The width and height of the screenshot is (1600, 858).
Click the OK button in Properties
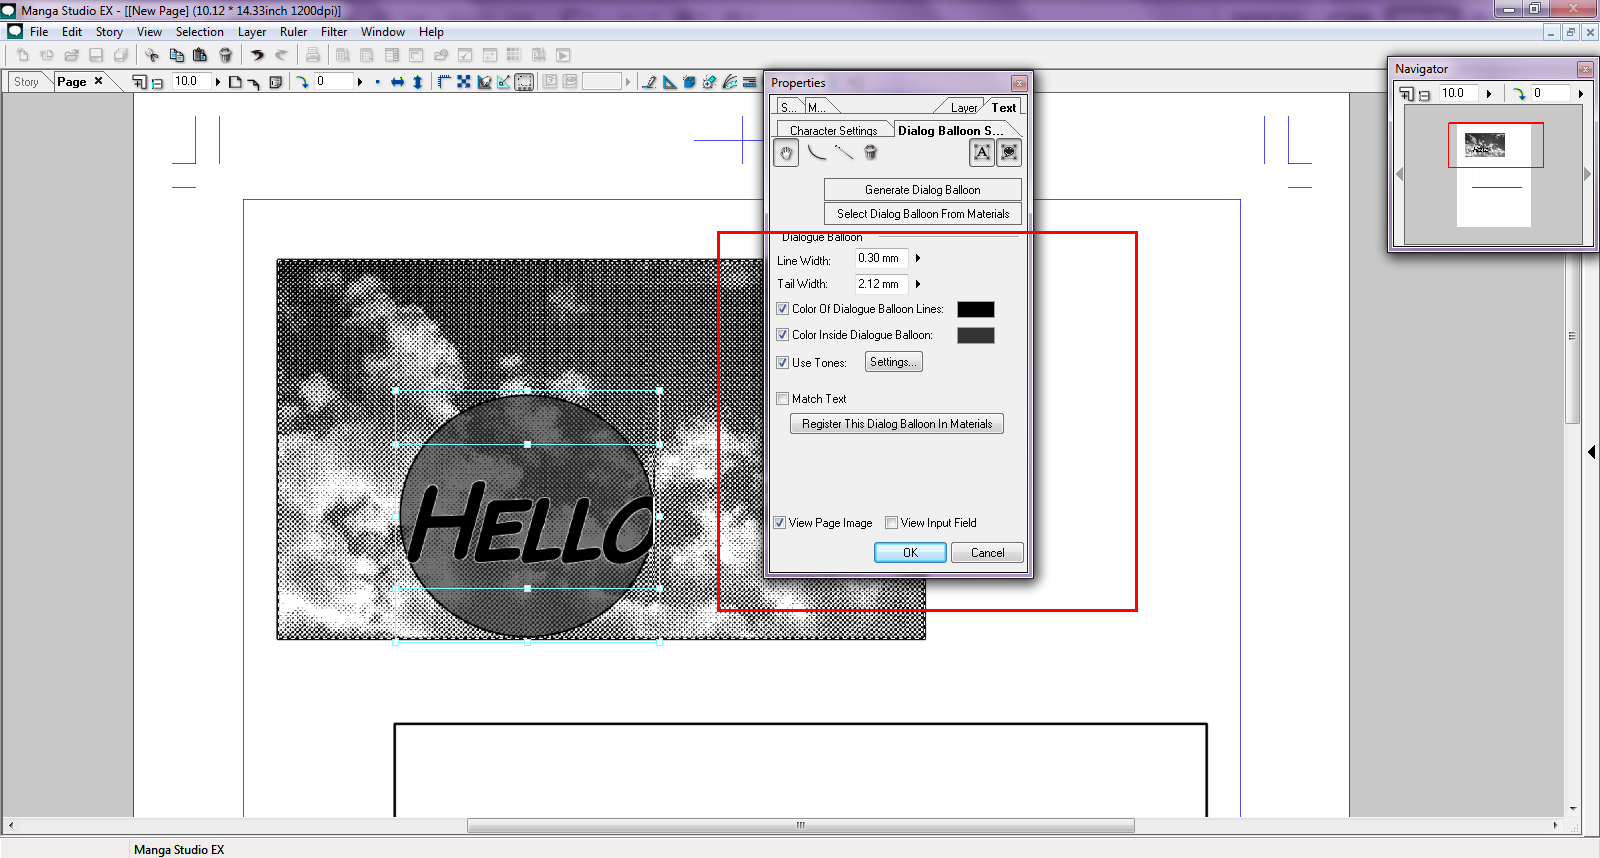tap(910, 552)
